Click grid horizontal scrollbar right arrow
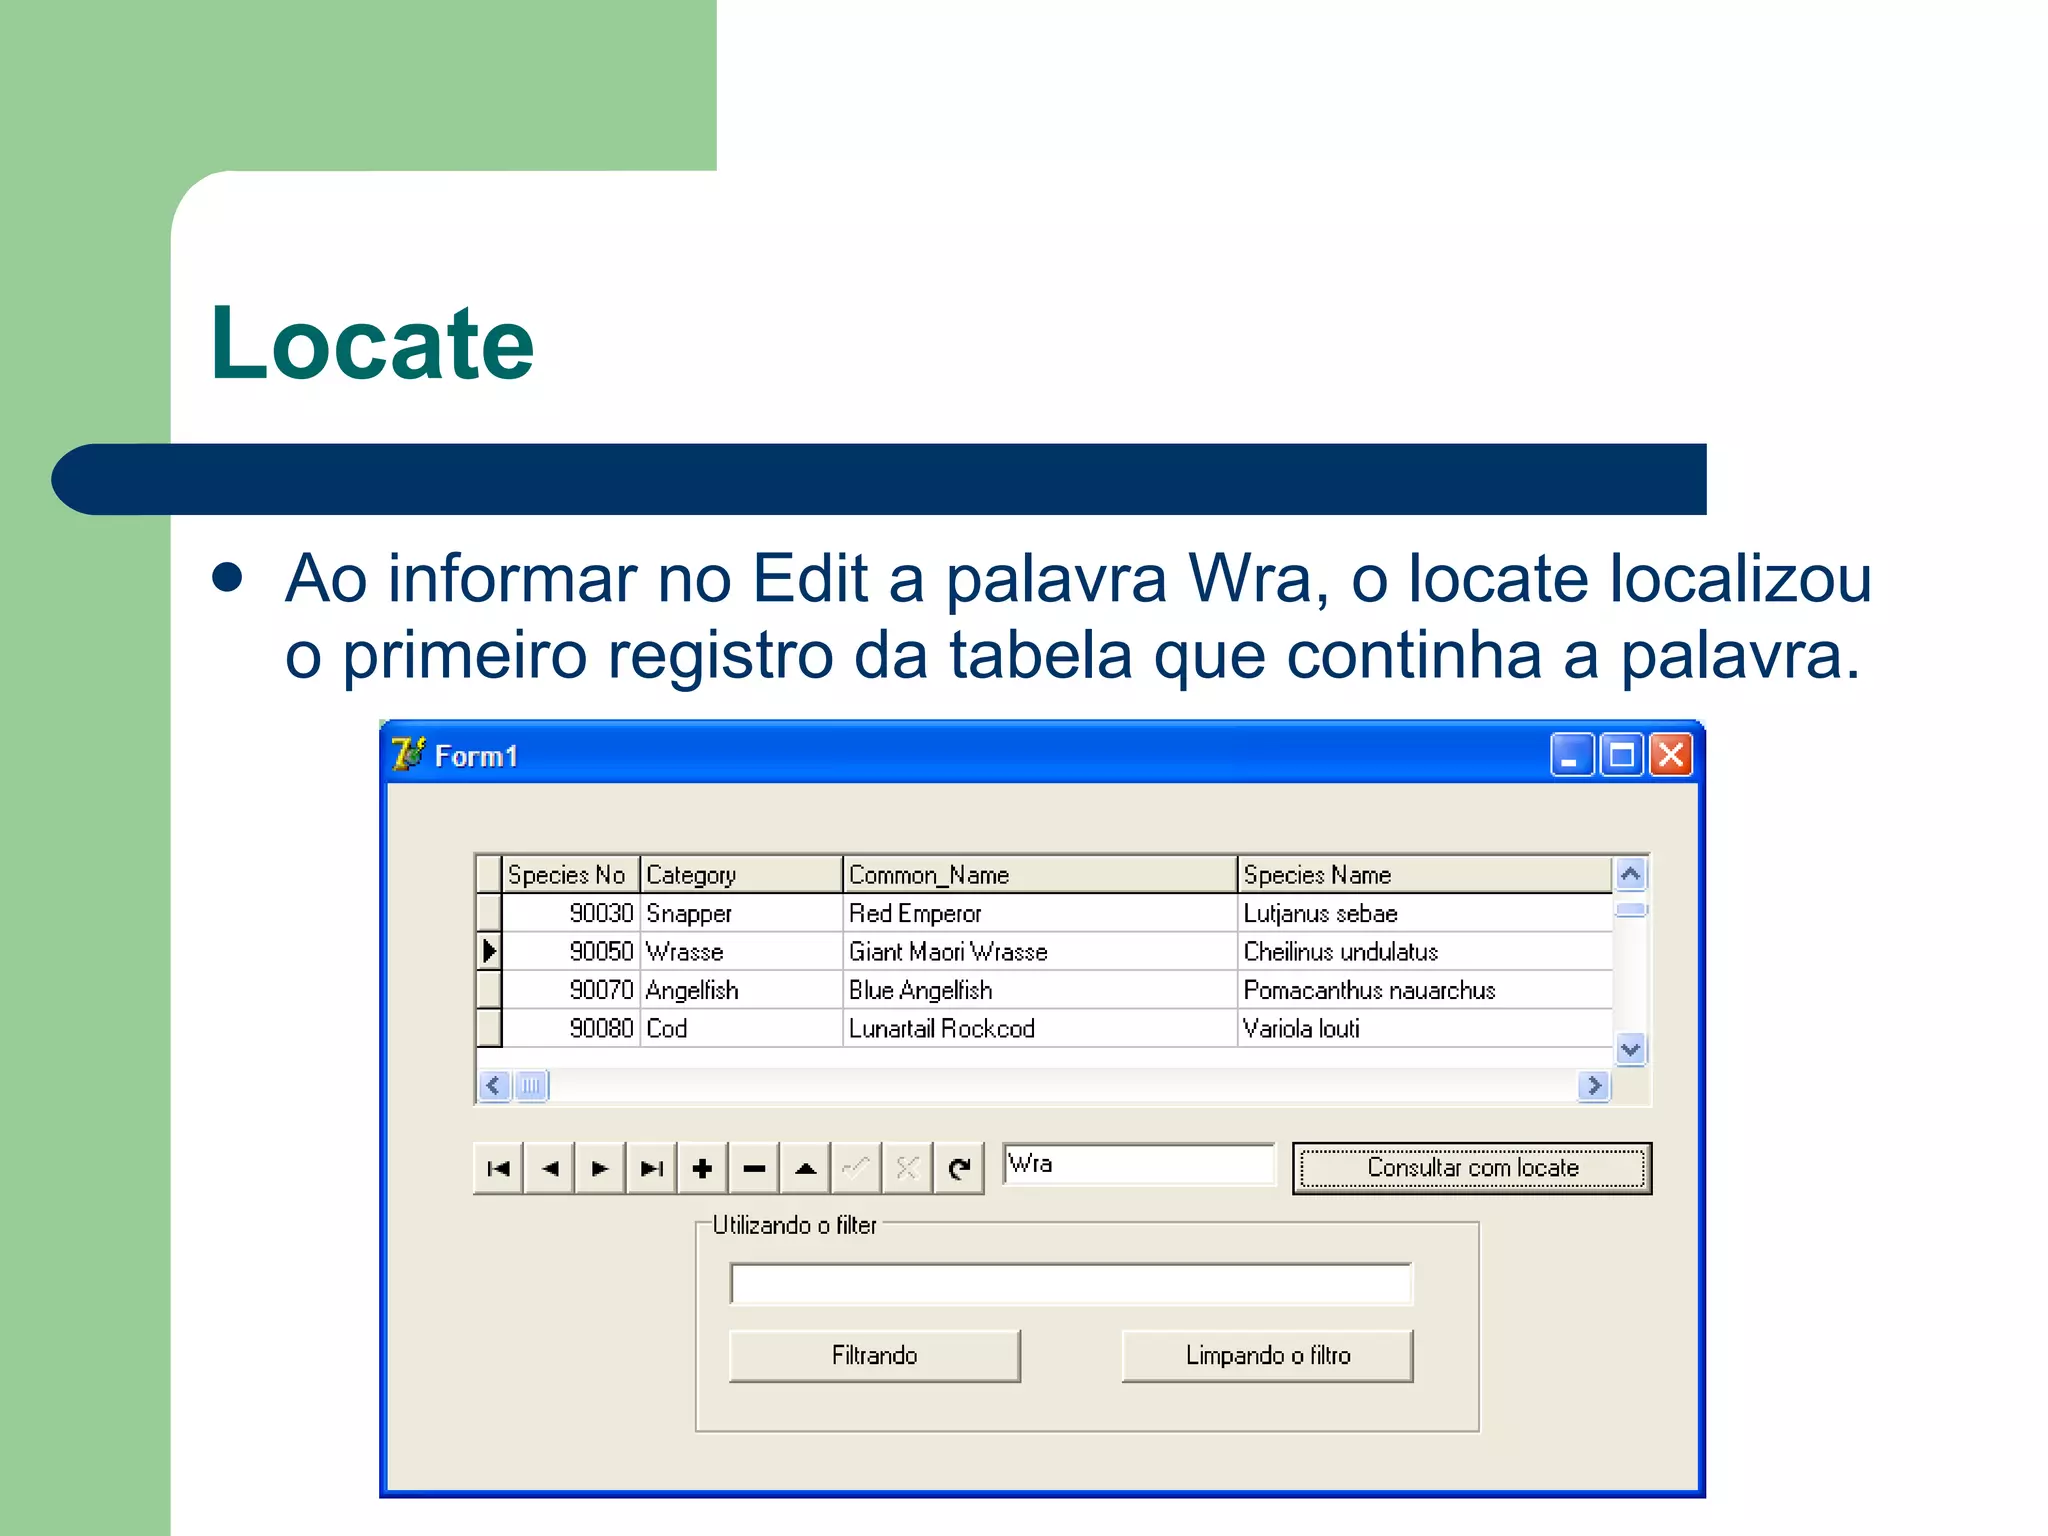The image size is (2048, 1536). tap(1594, 1086)
